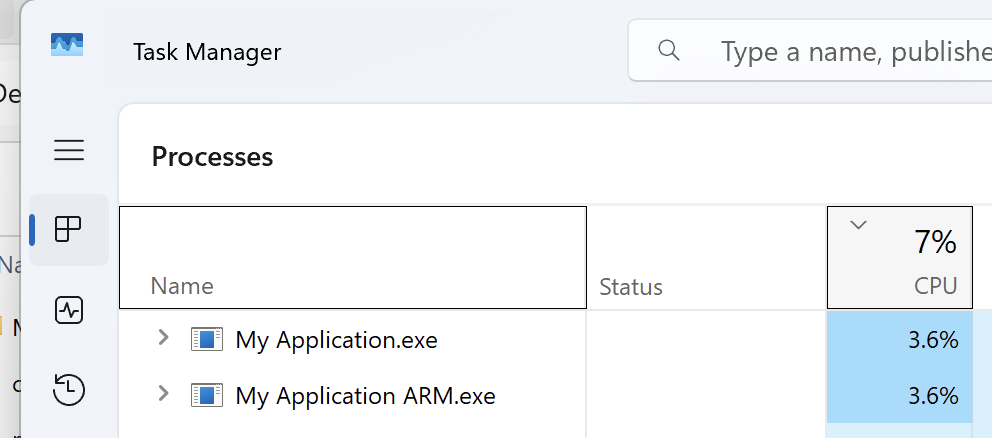
Task: Click the My Application ARM.exe program icon
Action: click(x=205, y=396)
